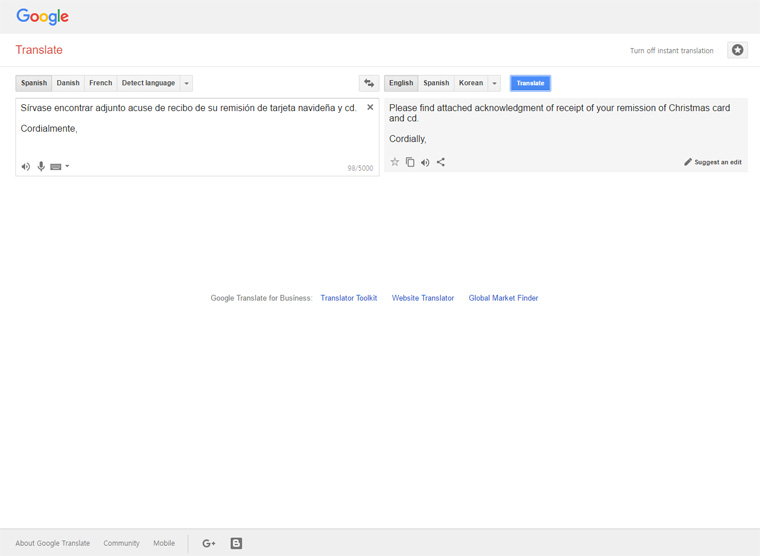Expand keyboard input tools arrow

pyautogui.click(x=67, y=166)
